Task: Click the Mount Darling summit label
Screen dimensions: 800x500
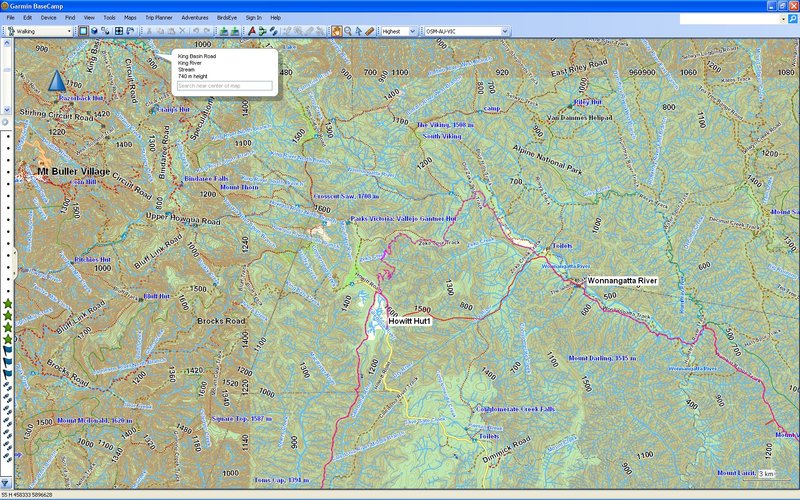Action: coord(603,358)
